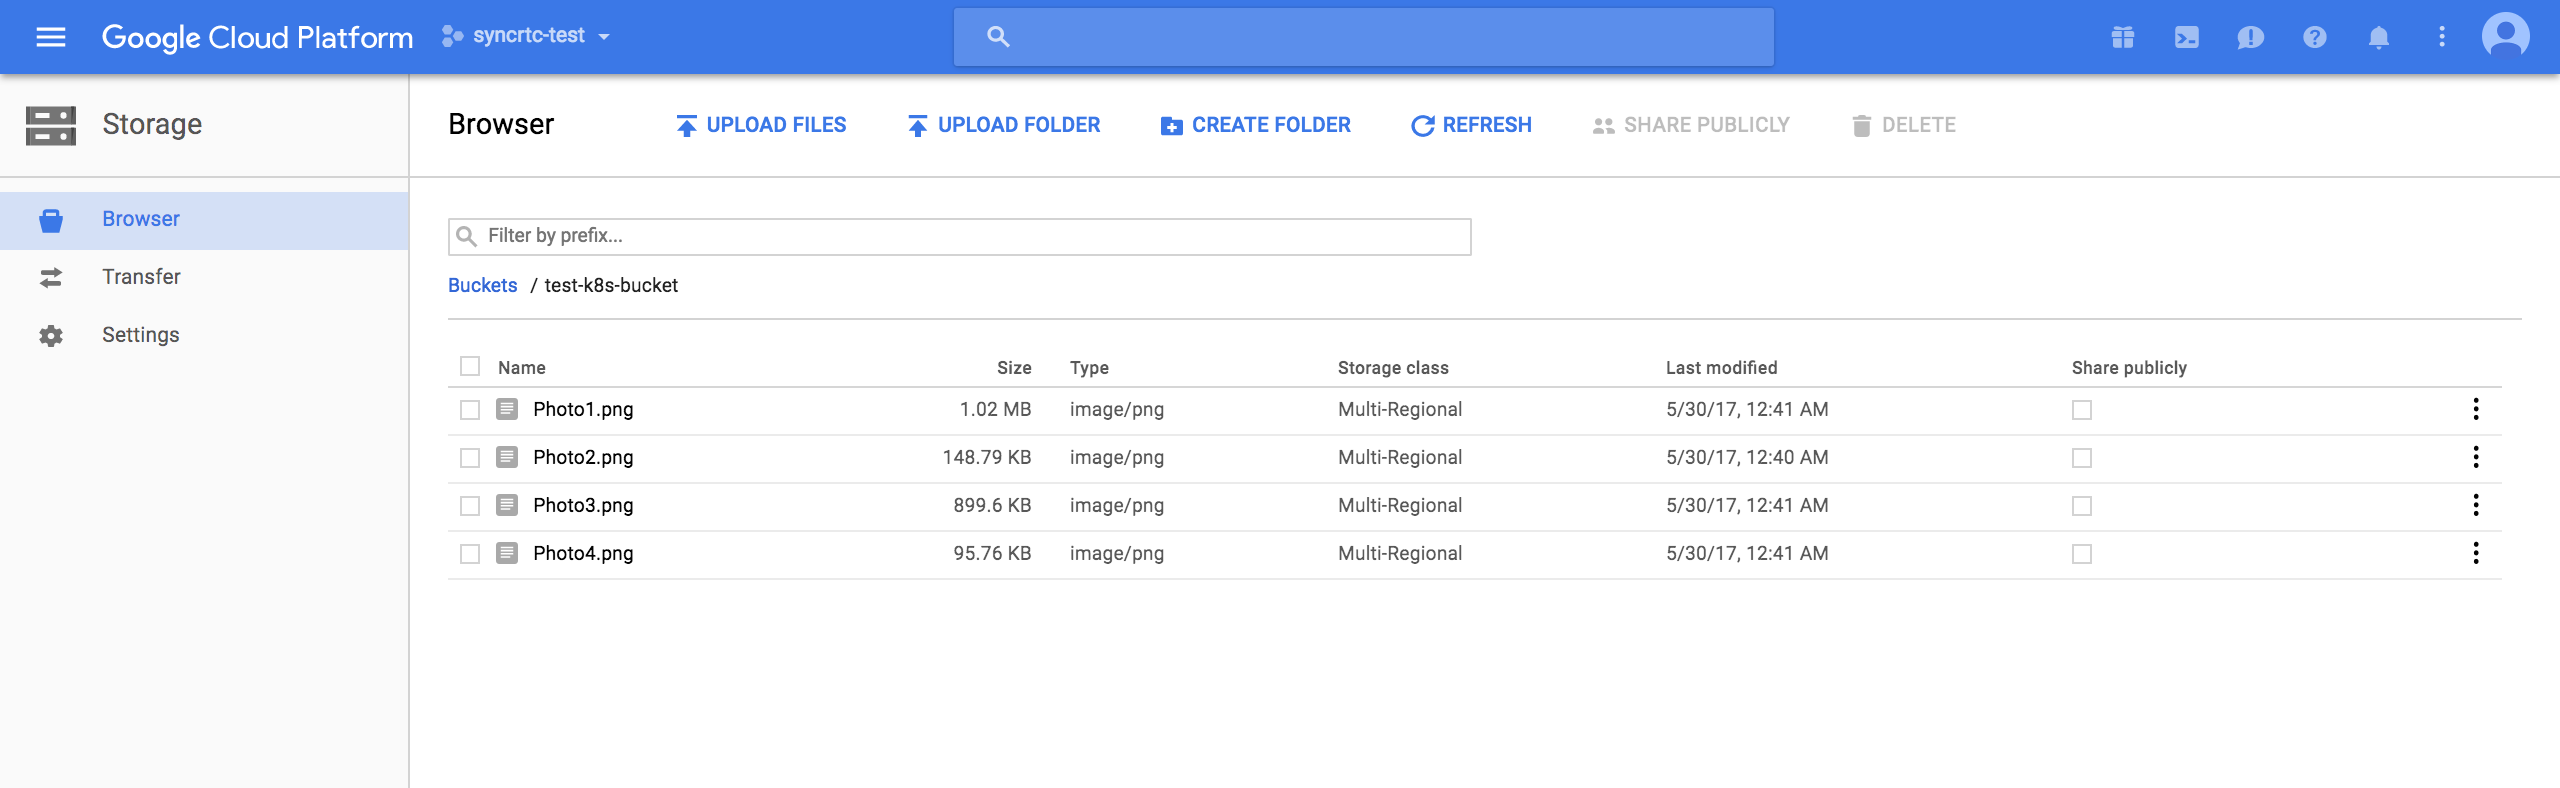The height and width of the screenshot is (788, 2560).
Task: Open the hamburger navigation menu
Action: (x=51, y=37)
